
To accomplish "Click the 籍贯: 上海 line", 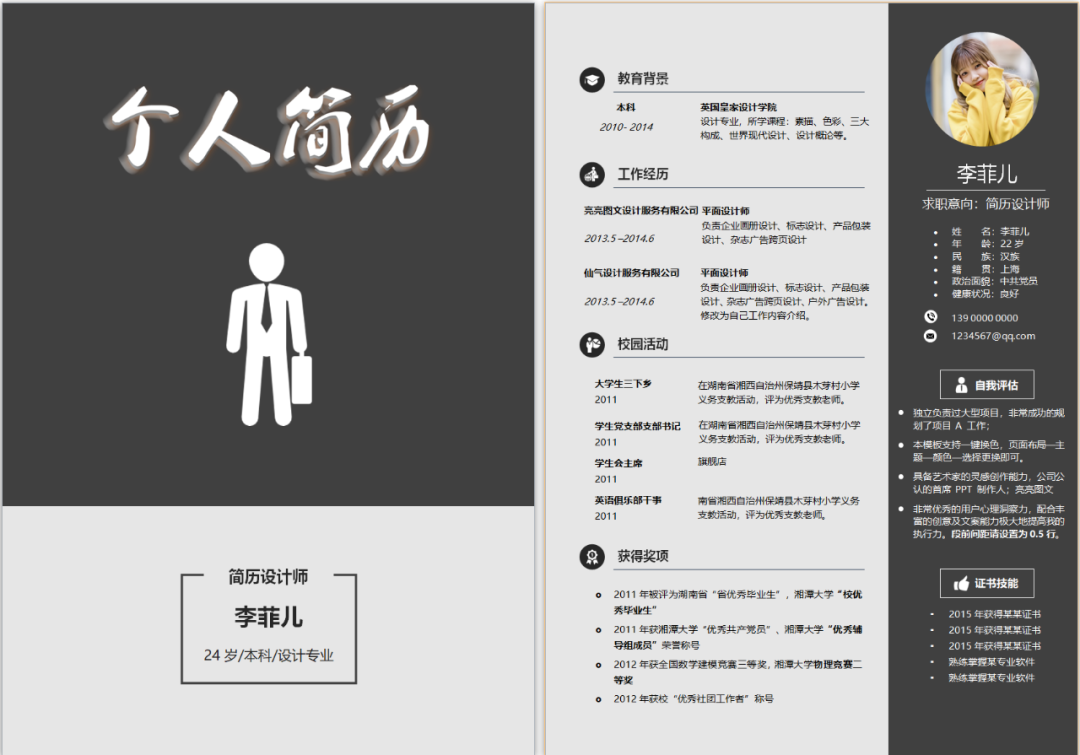I will 986,269.
